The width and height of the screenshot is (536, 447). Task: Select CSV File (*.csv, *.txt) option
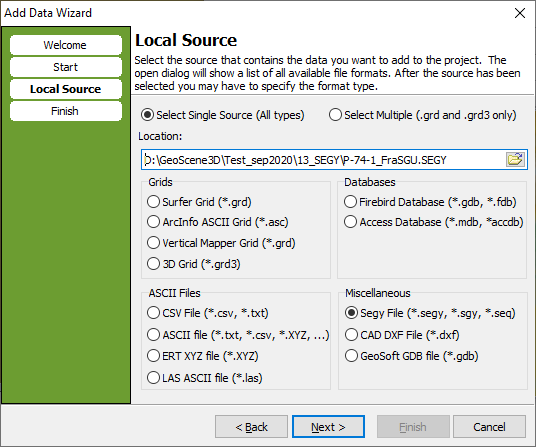point(208,313)
